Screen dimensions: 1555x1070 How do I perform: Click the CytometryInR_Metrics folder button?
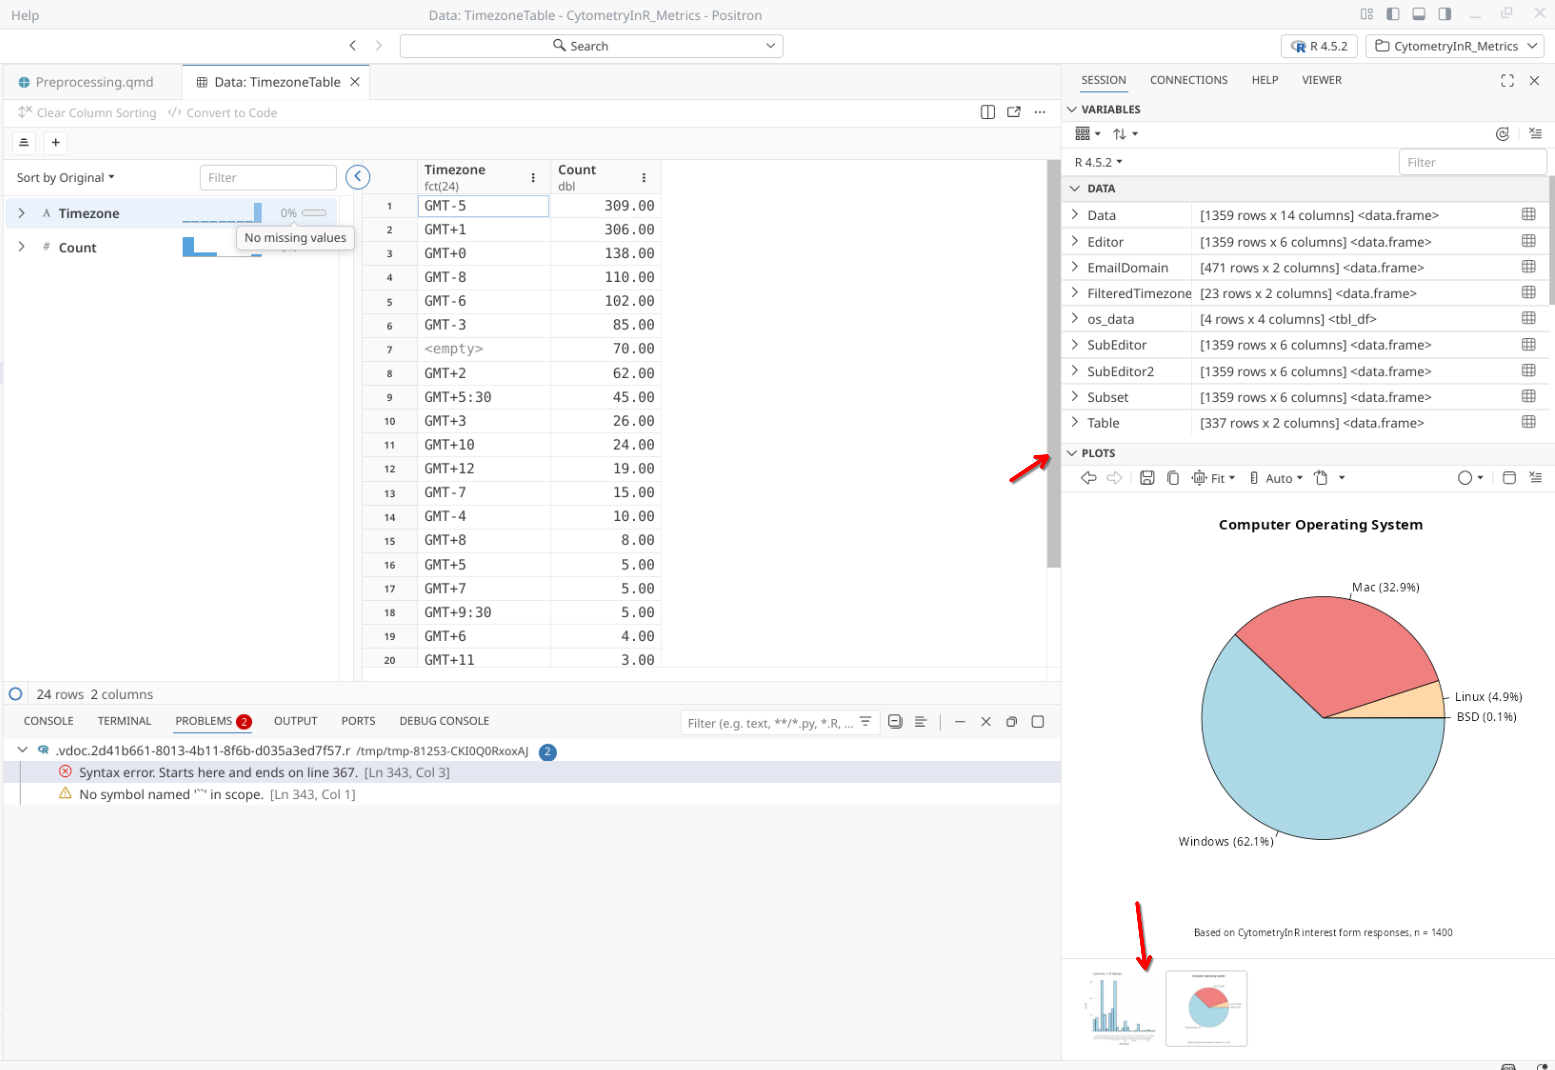click(x=1454, y=46)
